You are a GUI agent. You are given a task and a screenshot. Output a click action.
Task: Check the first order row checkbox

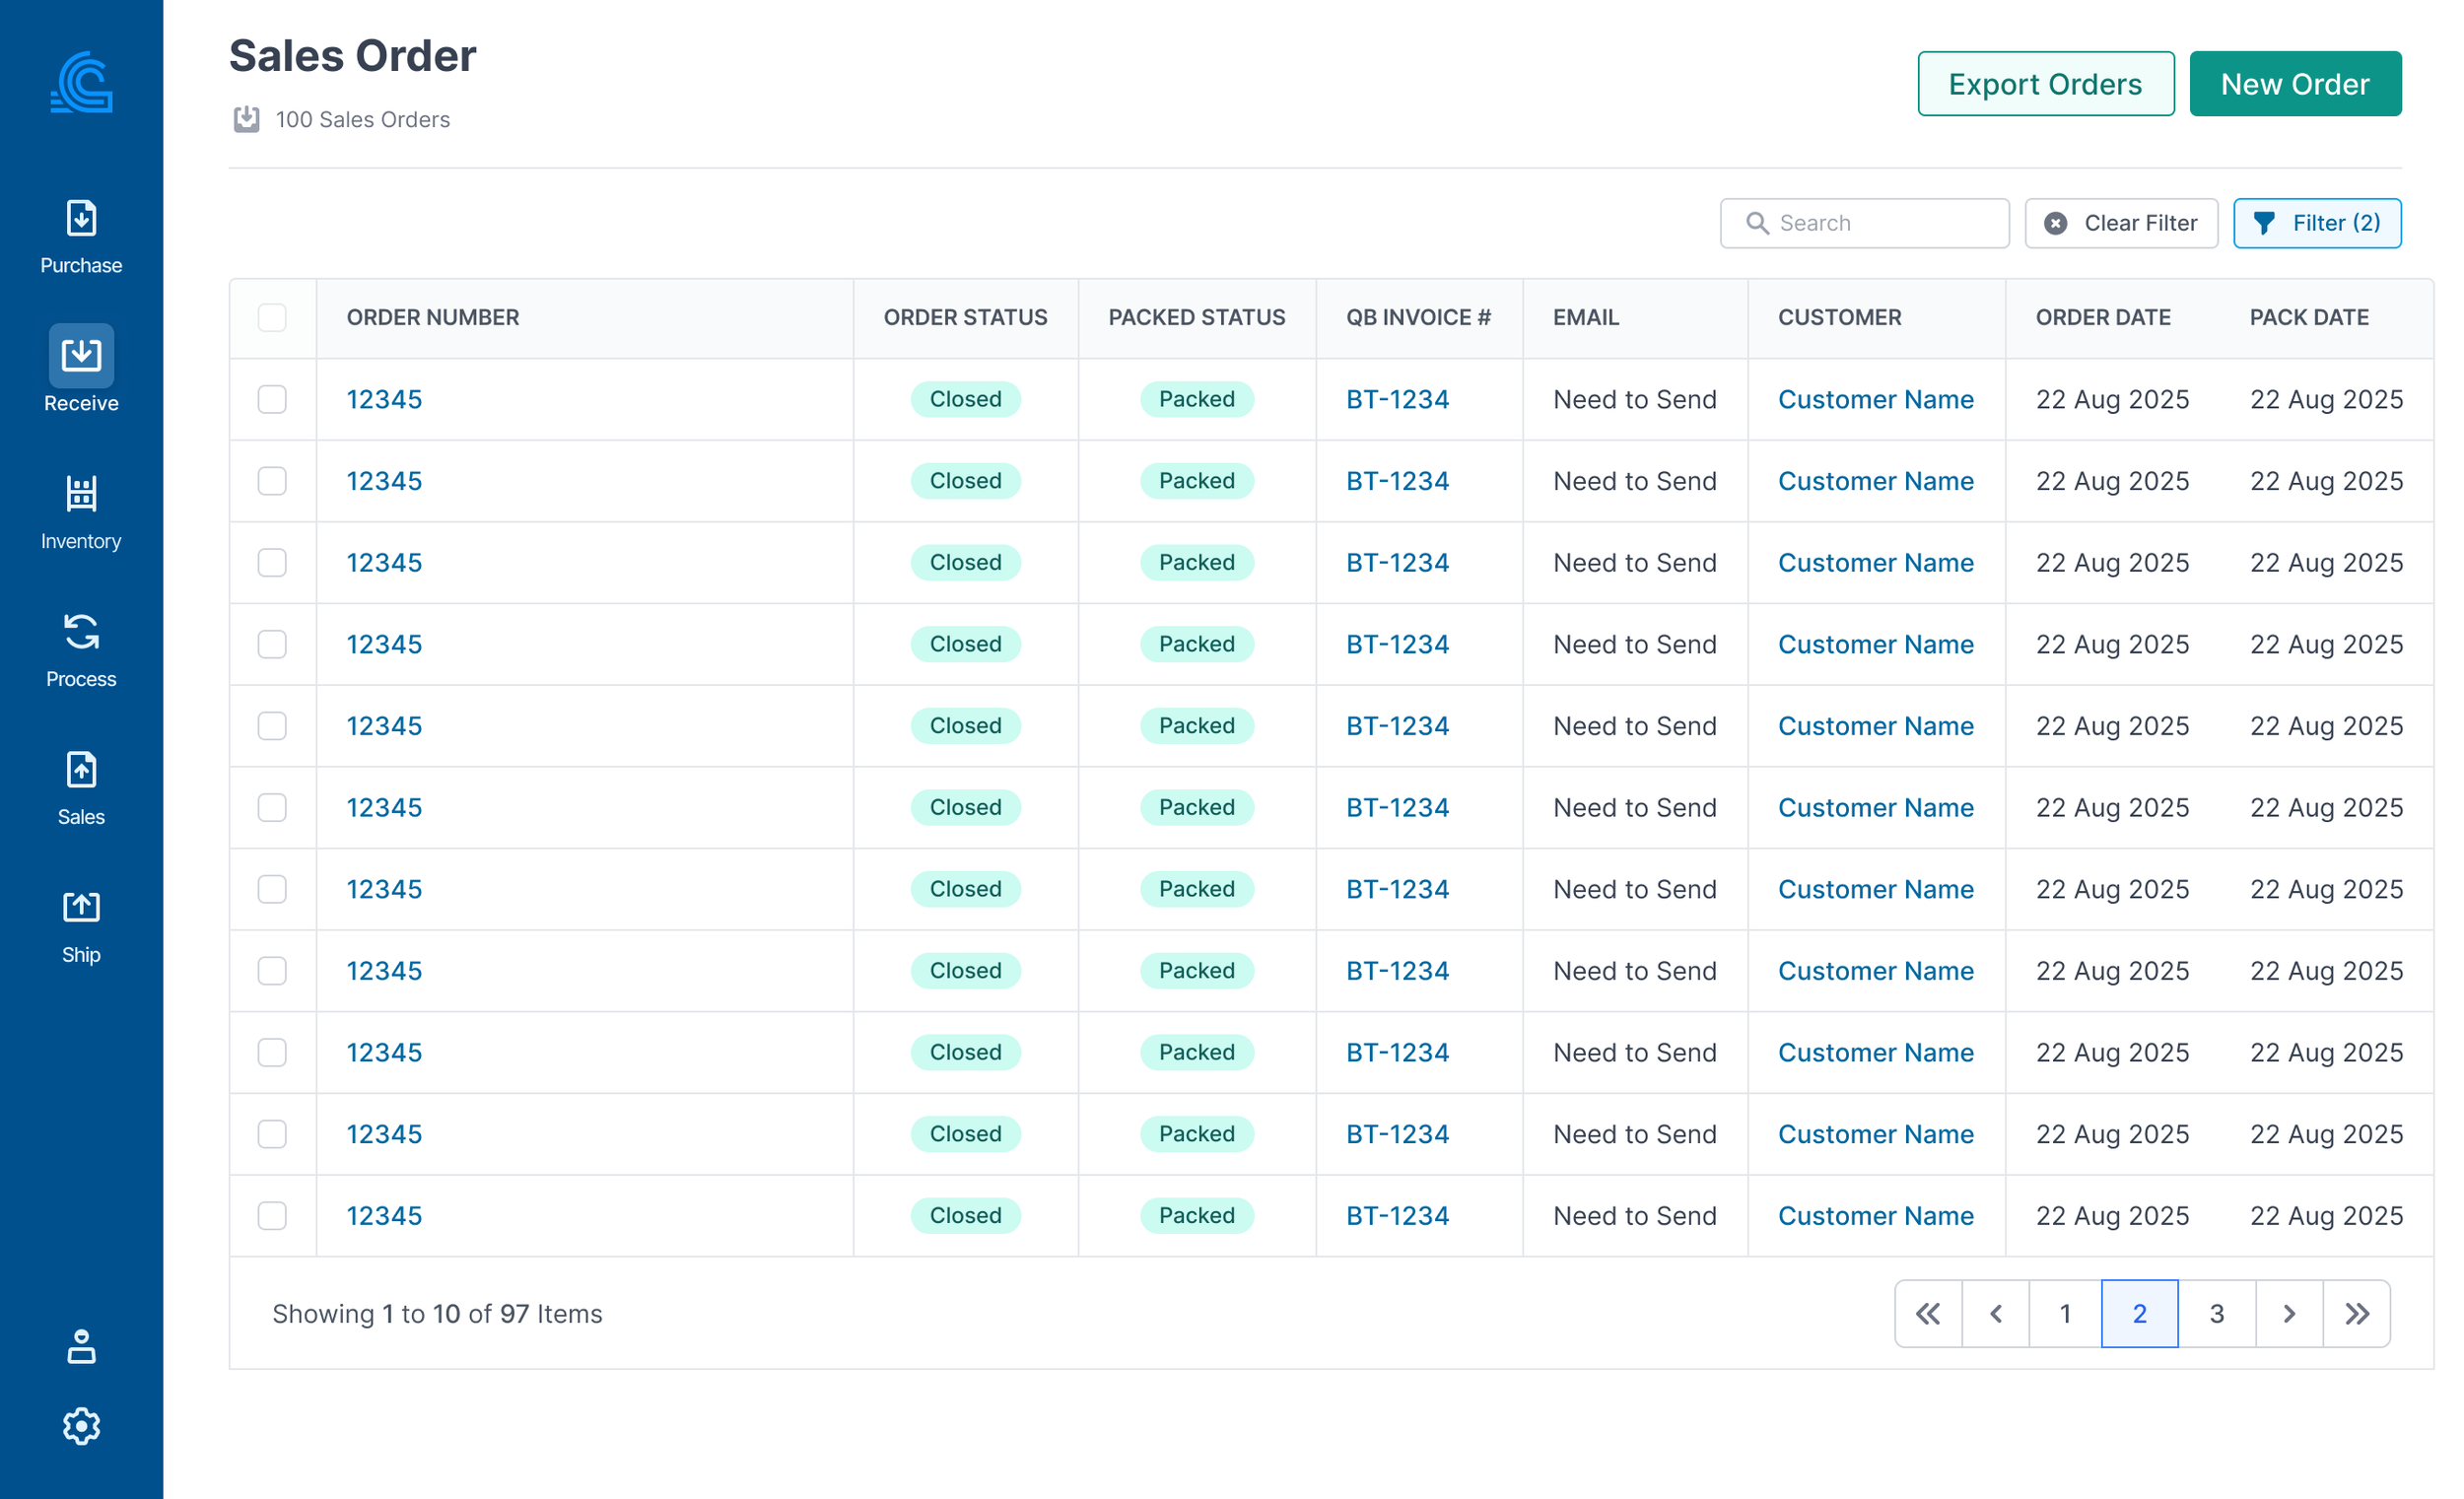pyautogui.click(x=272, y=399)
